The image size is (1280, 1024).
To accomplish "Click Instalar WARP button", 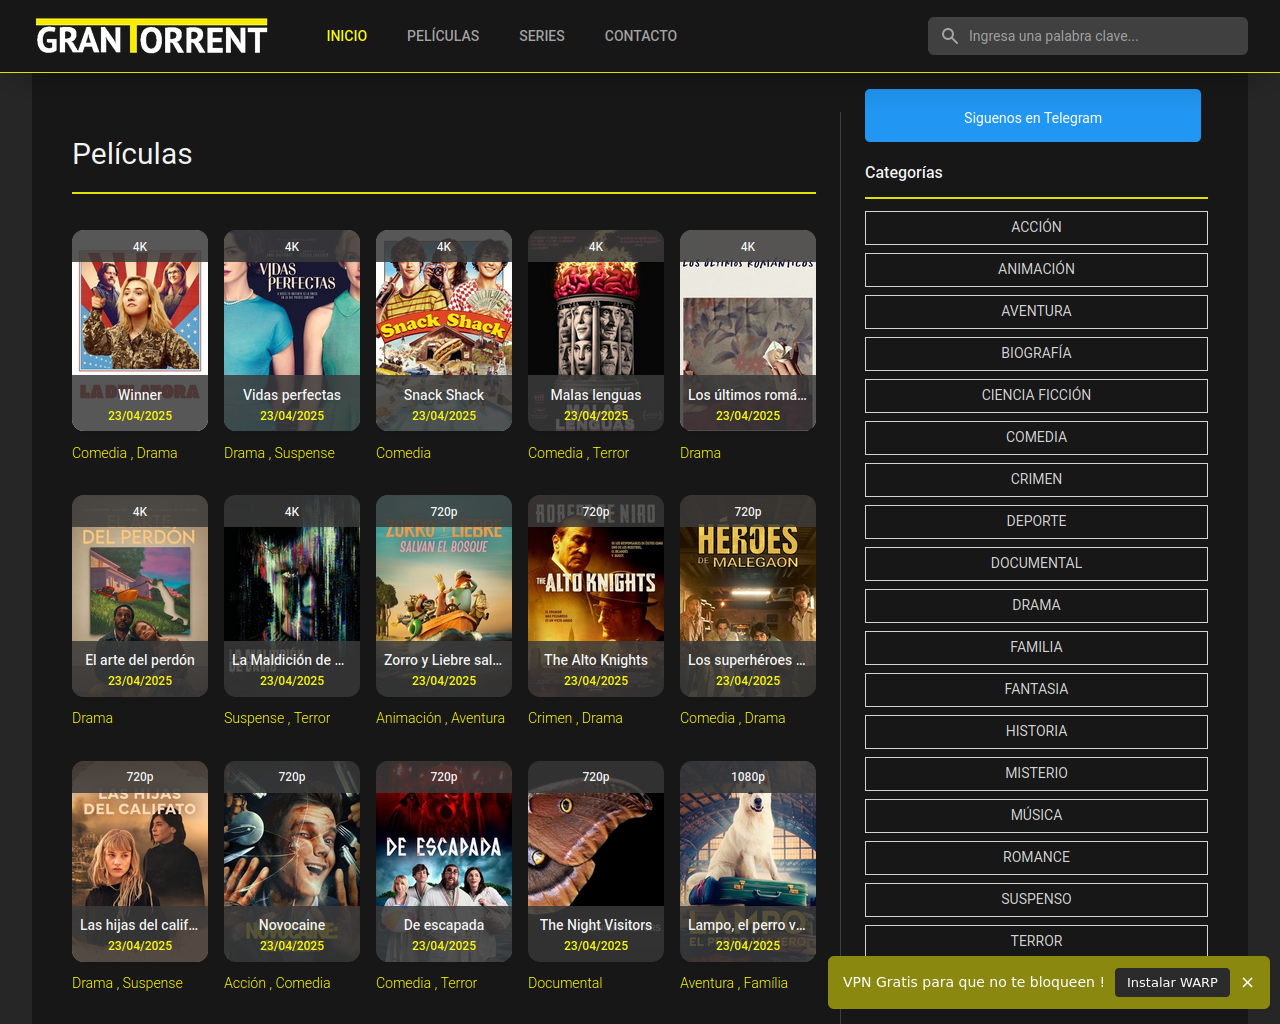I will tap(1172, 982).
